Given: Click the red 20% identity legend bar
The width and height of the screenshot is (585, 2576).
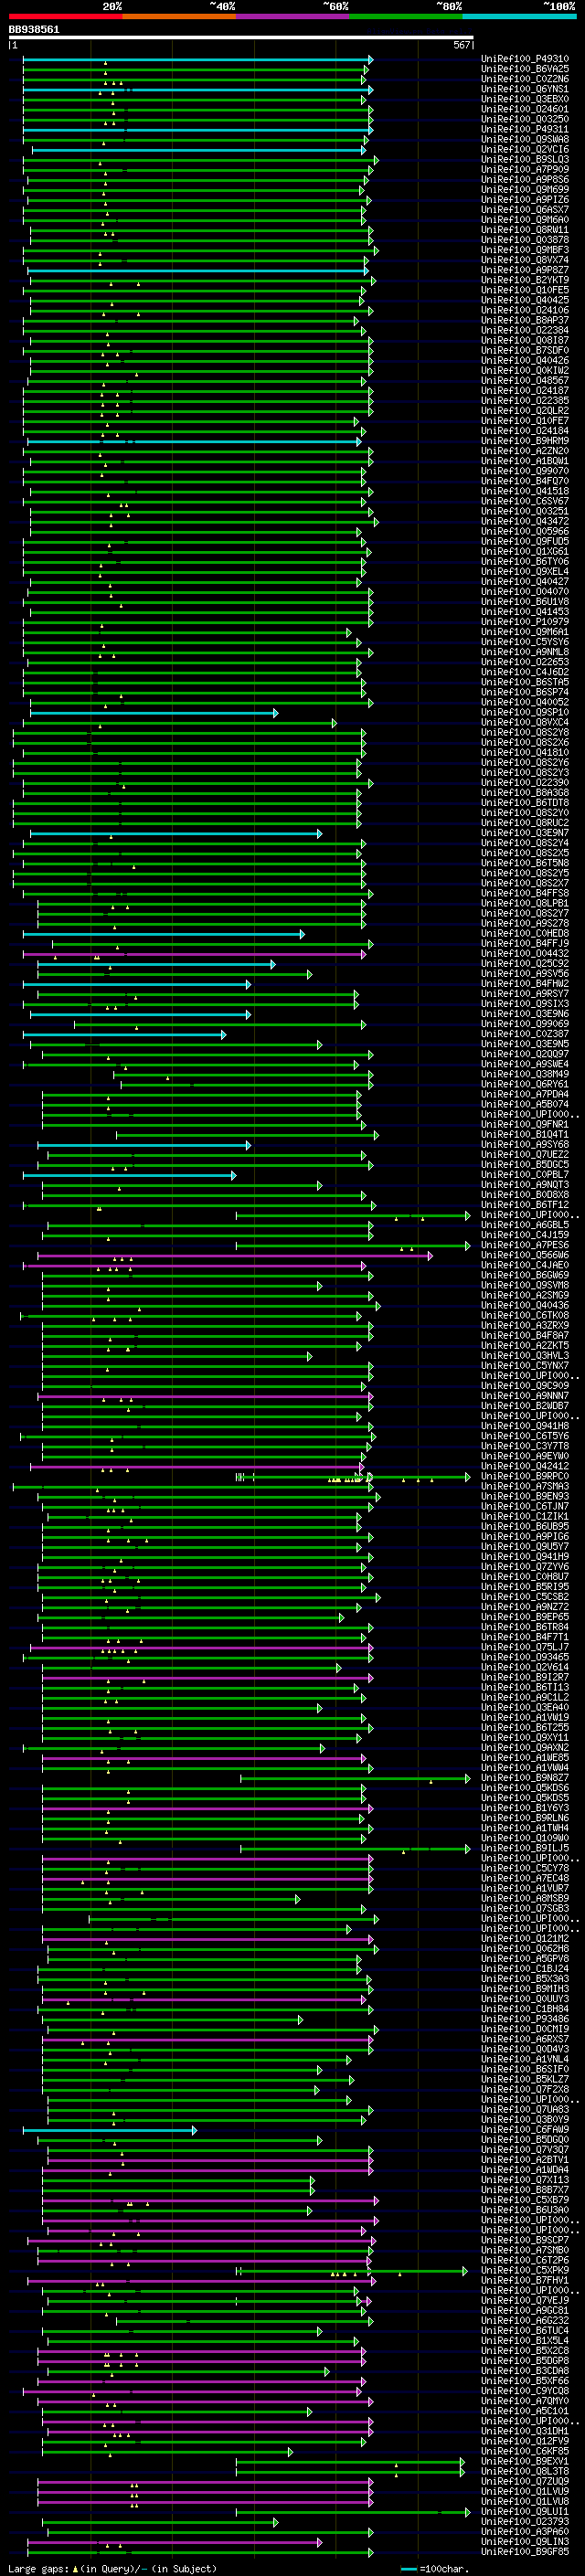Looking at the screenshot, I should tap(65, 16).
